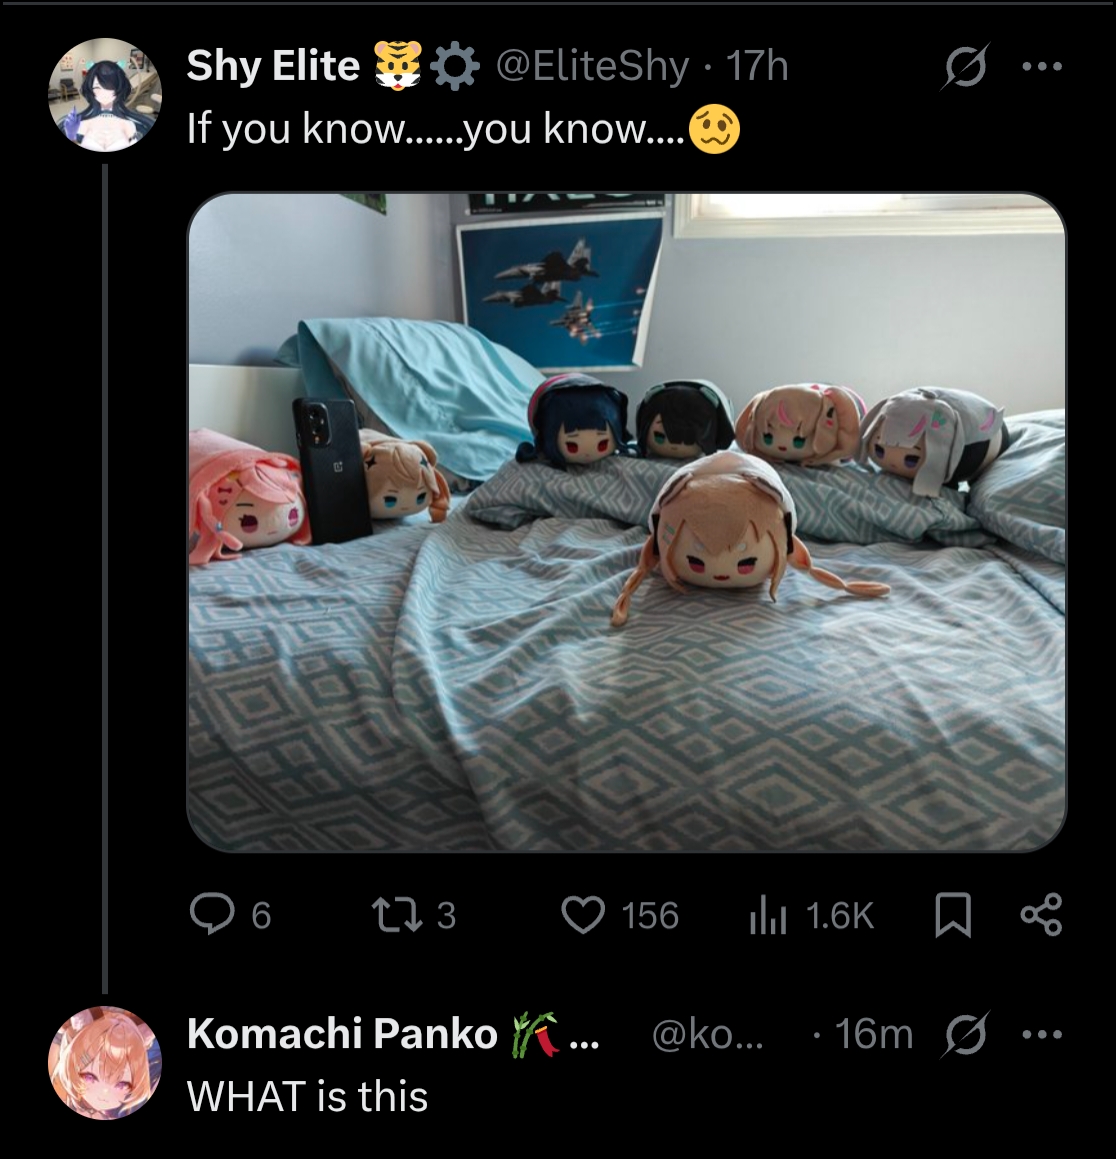
Task: Click the Grok icon on Komachi Panko's reply
Action: point(965,1034)
